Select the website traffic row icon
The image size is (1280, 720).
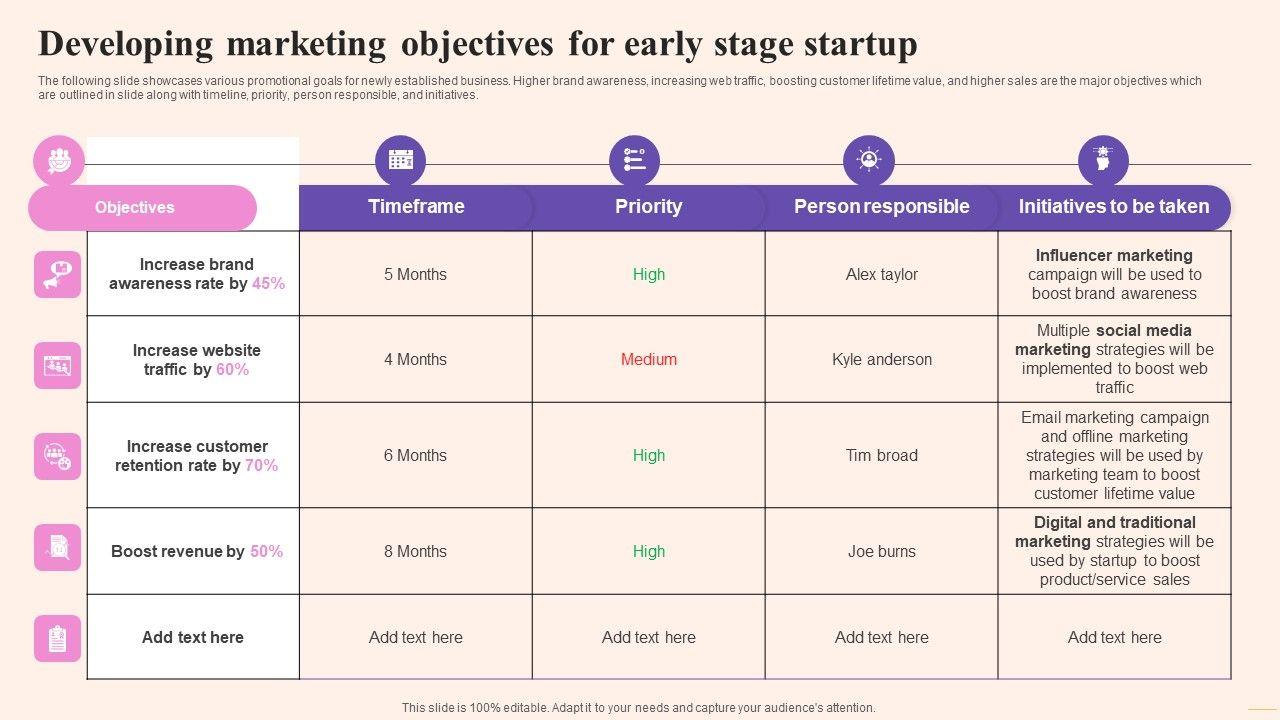tap(58, 365)
